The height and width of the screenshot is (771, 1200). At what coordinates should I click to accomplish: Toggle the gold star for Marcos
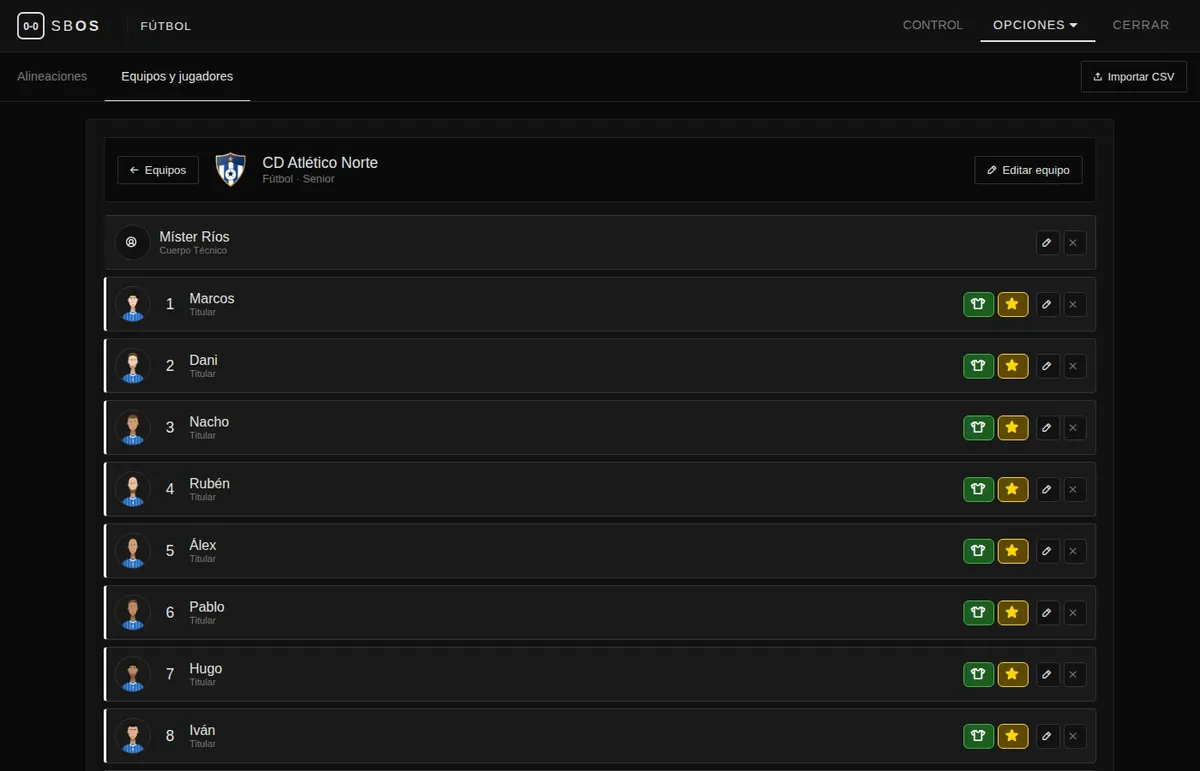tap(1012, 305)
